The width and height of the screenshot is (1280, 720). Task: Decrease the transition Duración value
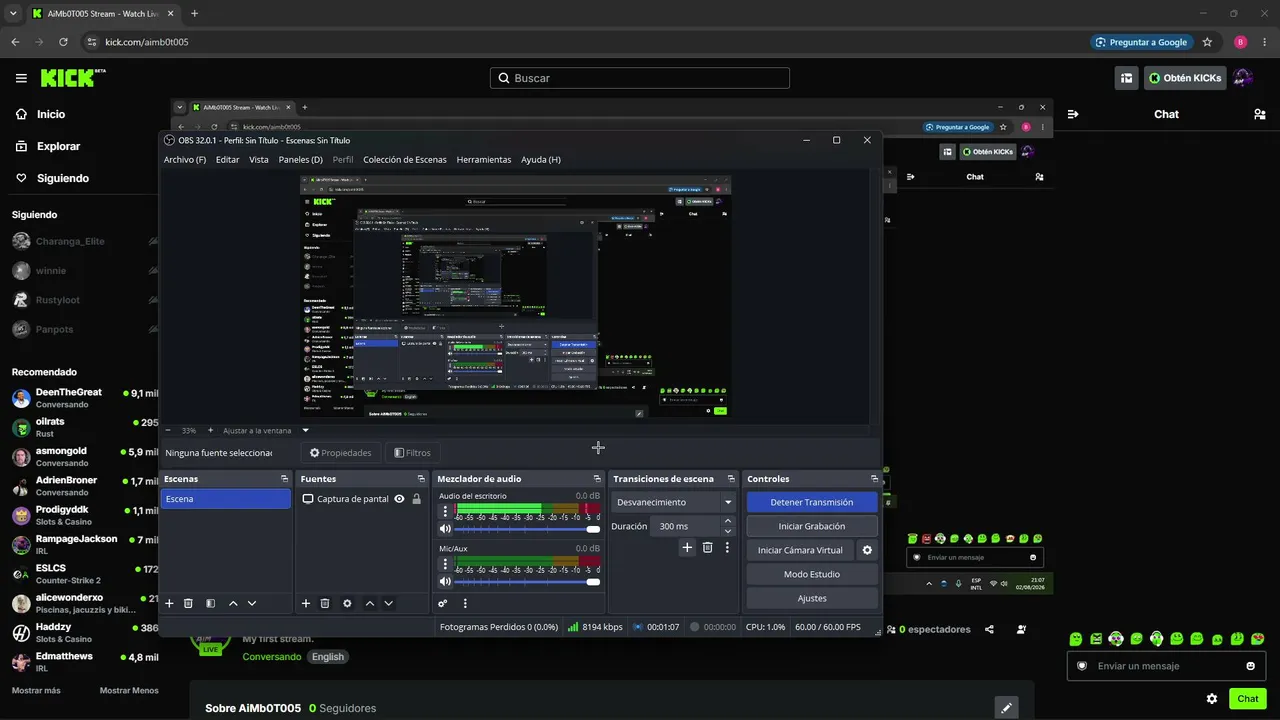point(727,531)
